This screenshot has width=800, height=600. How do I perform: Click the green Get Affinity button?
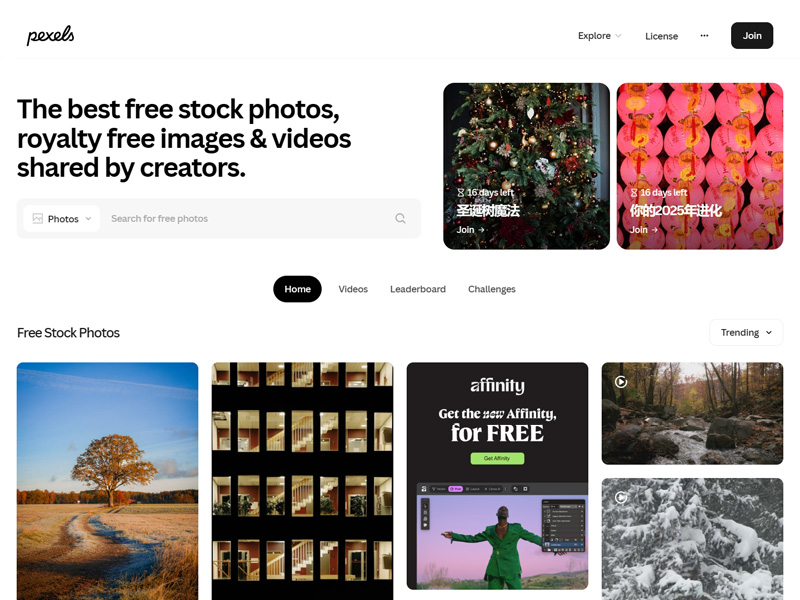point(497,458)
